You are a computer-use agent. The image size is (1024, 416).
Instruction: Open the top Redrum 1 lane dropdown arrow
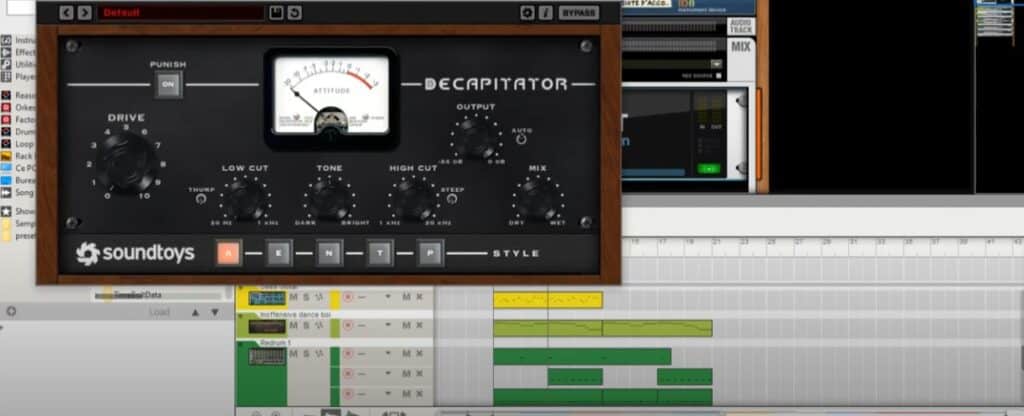tap(387, 353)
